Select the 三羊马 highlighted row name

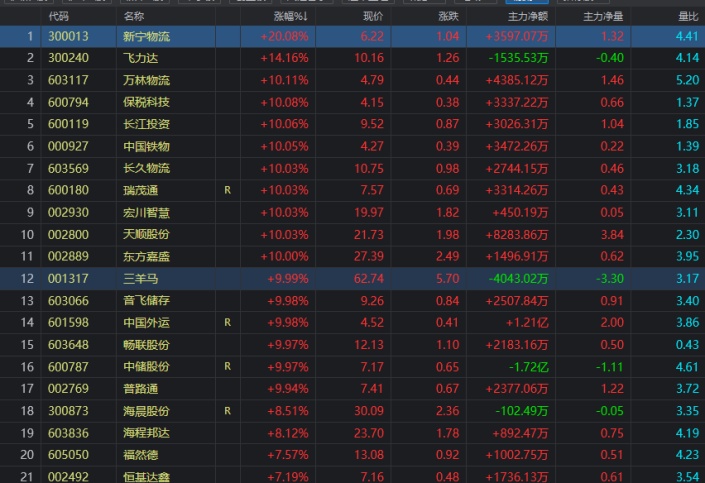140,278
